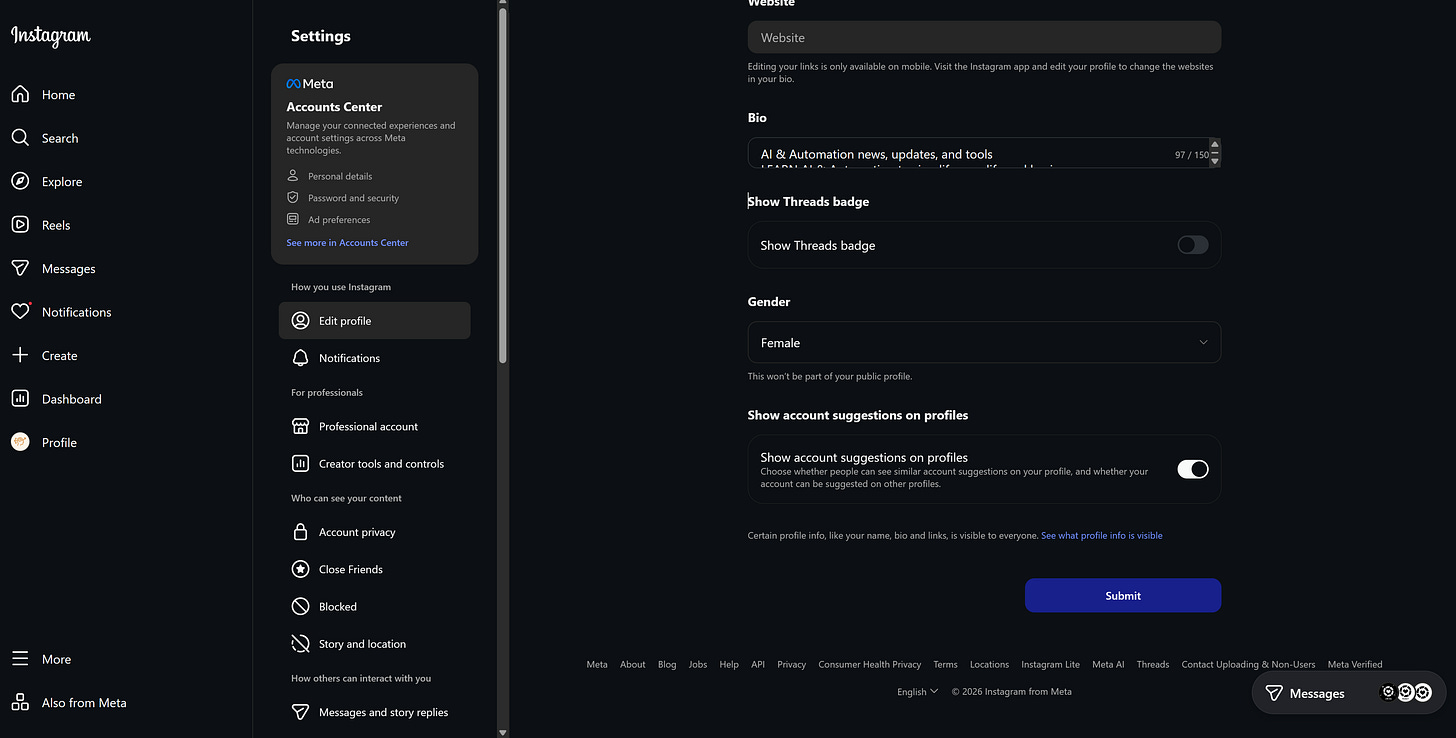1456x738 pixels.
Task: Toggle the Show Threads badge switch
Action: click(x=1192, y=245)
